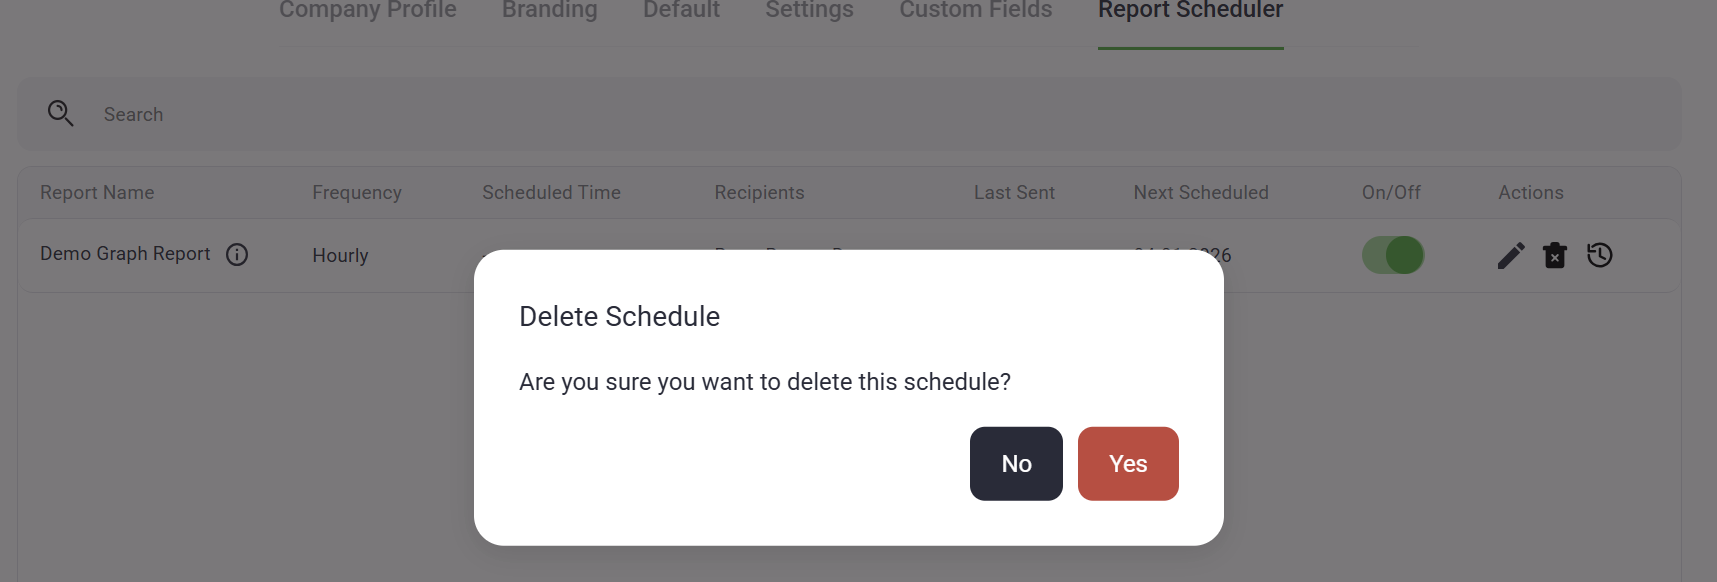This screenshot has height=582, width=1717.
Task: Open the schedule history clock icon
Action: [1600, 255]
